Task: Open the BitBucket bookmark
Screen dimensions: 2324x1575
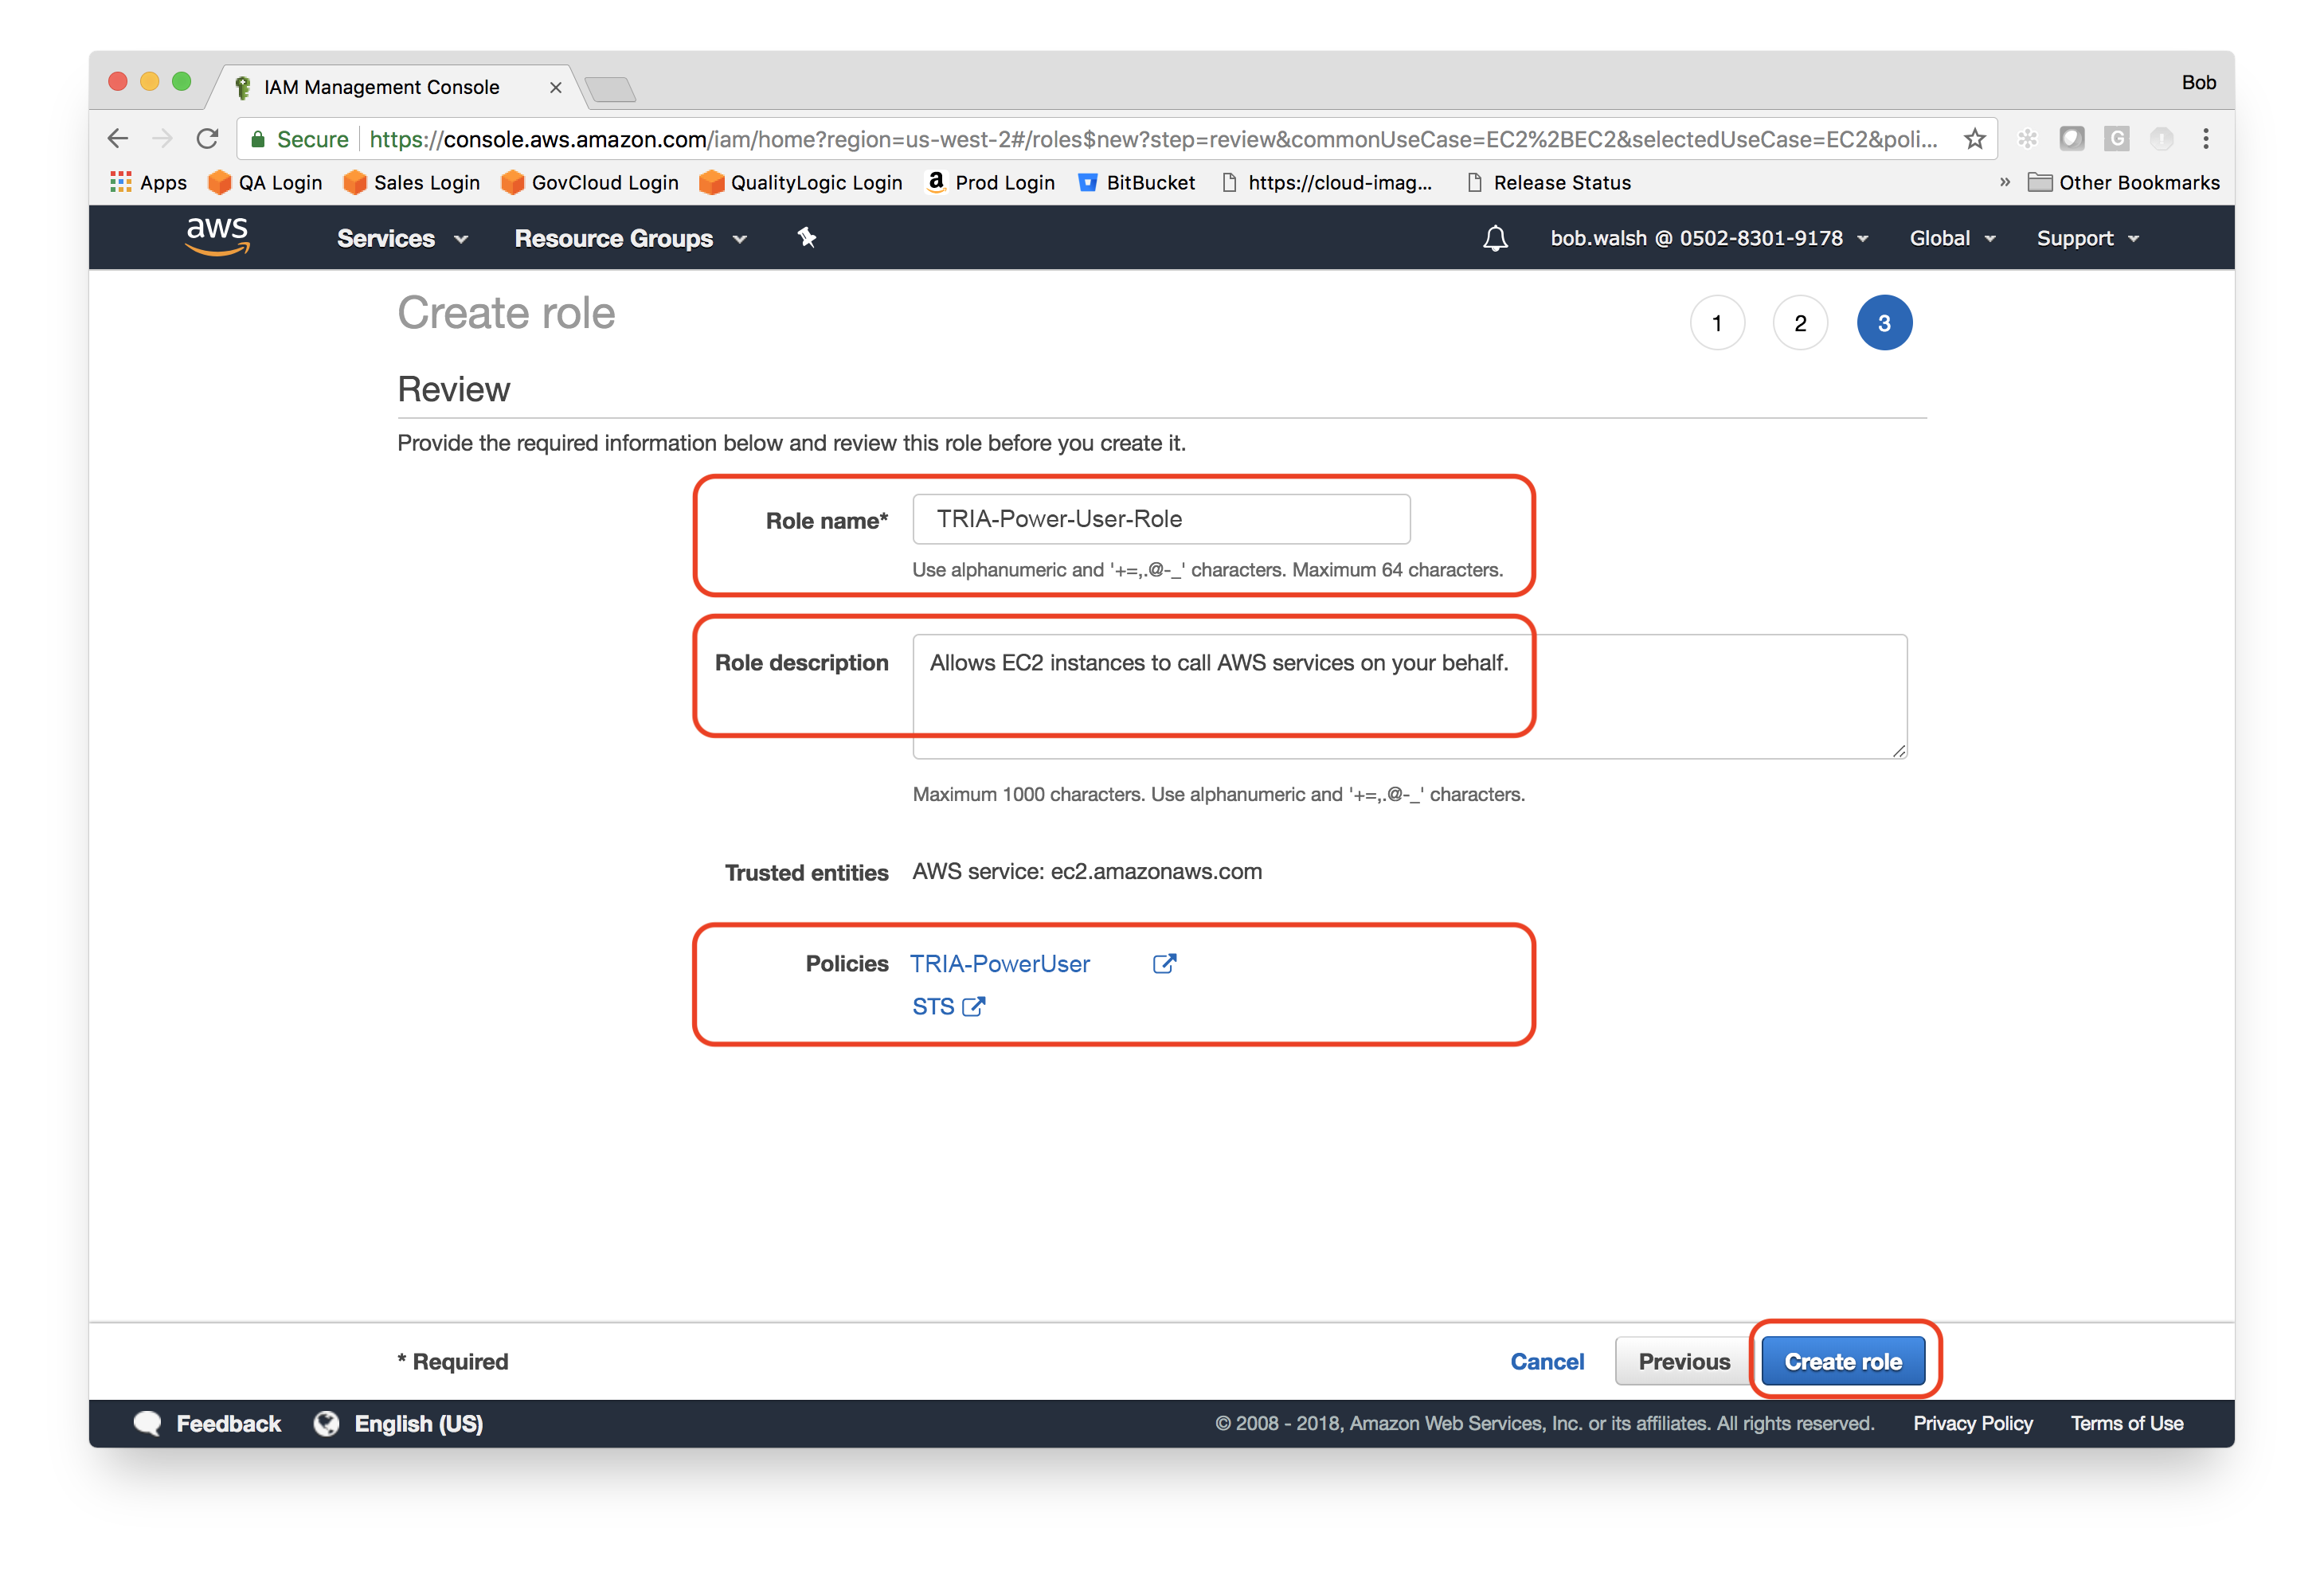Action: coord(1137,182)
